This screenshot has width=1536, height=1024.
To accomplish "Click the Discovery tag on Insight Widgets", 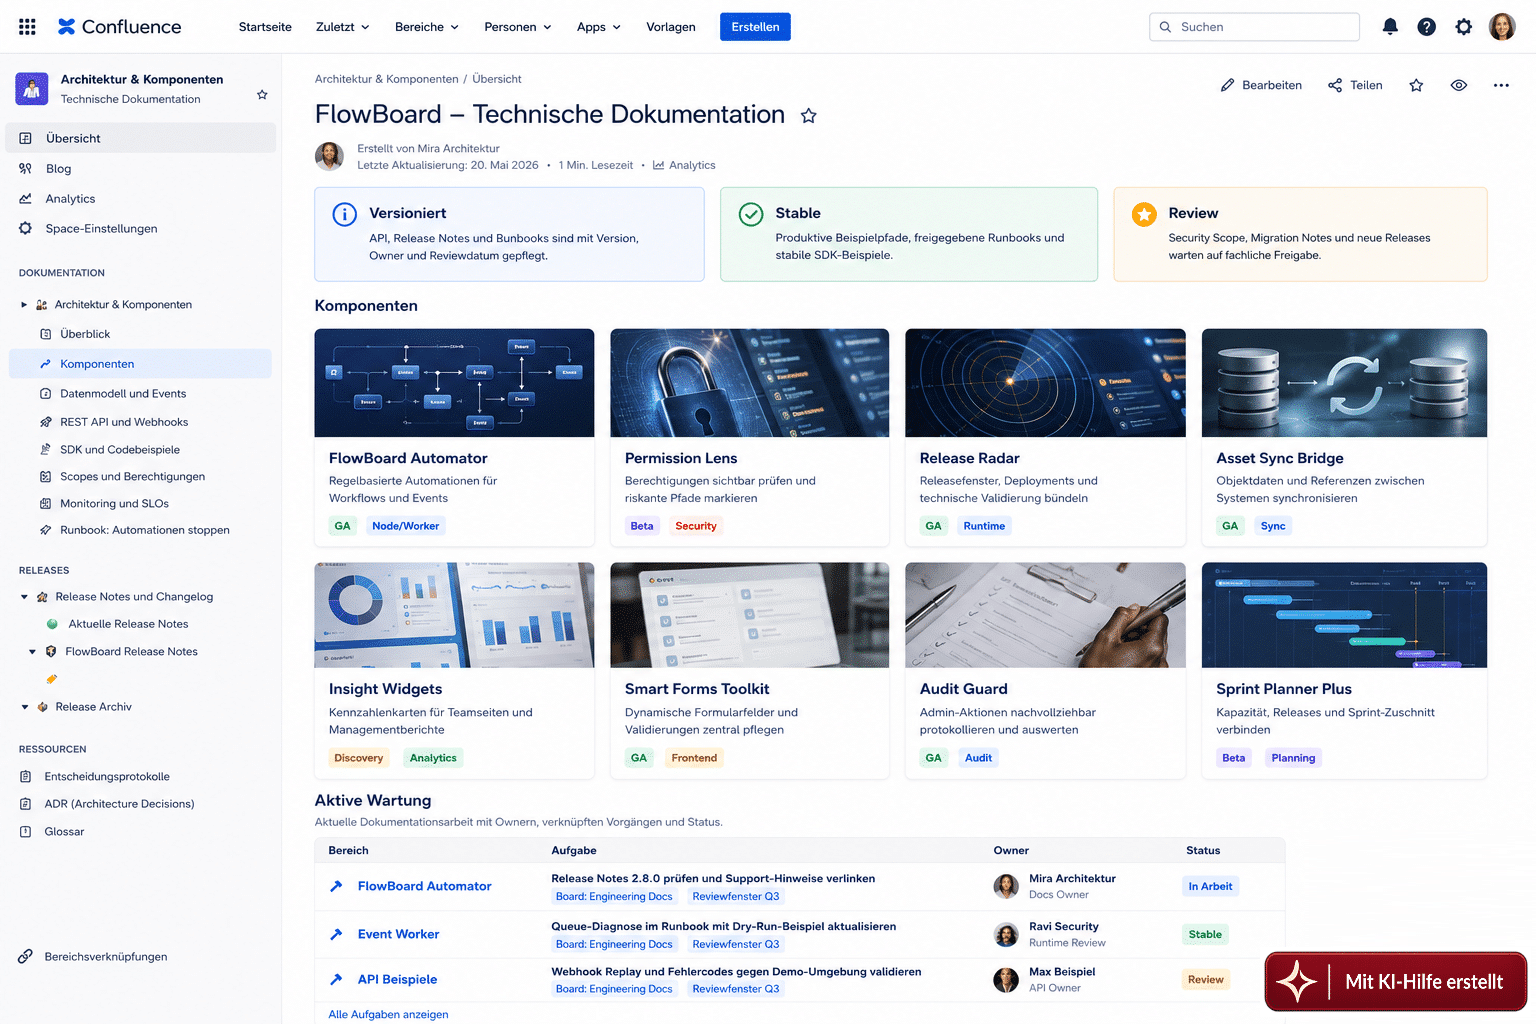I will [x=359, y=758].
